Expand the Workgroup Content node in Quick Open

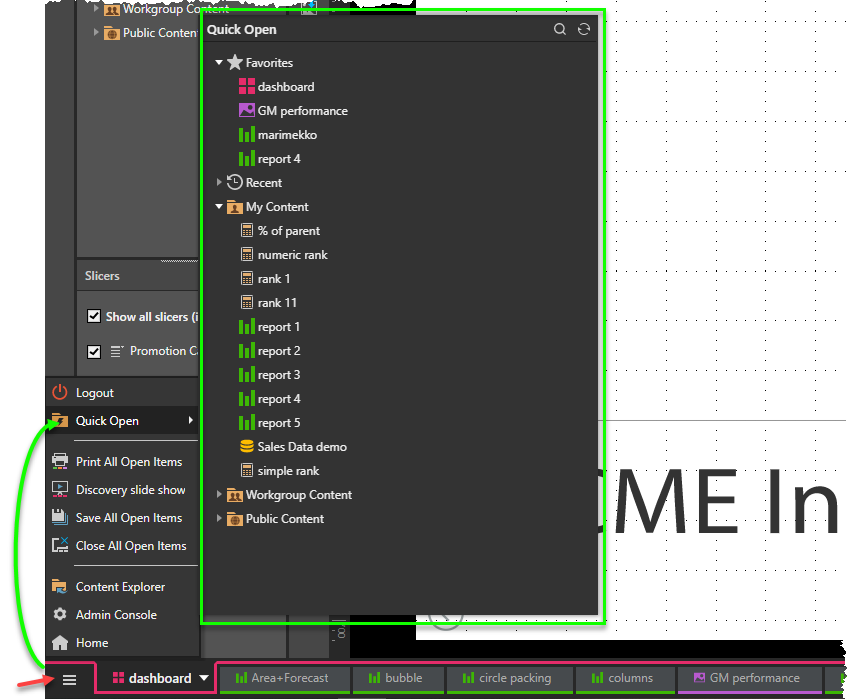tap(220, 495)
